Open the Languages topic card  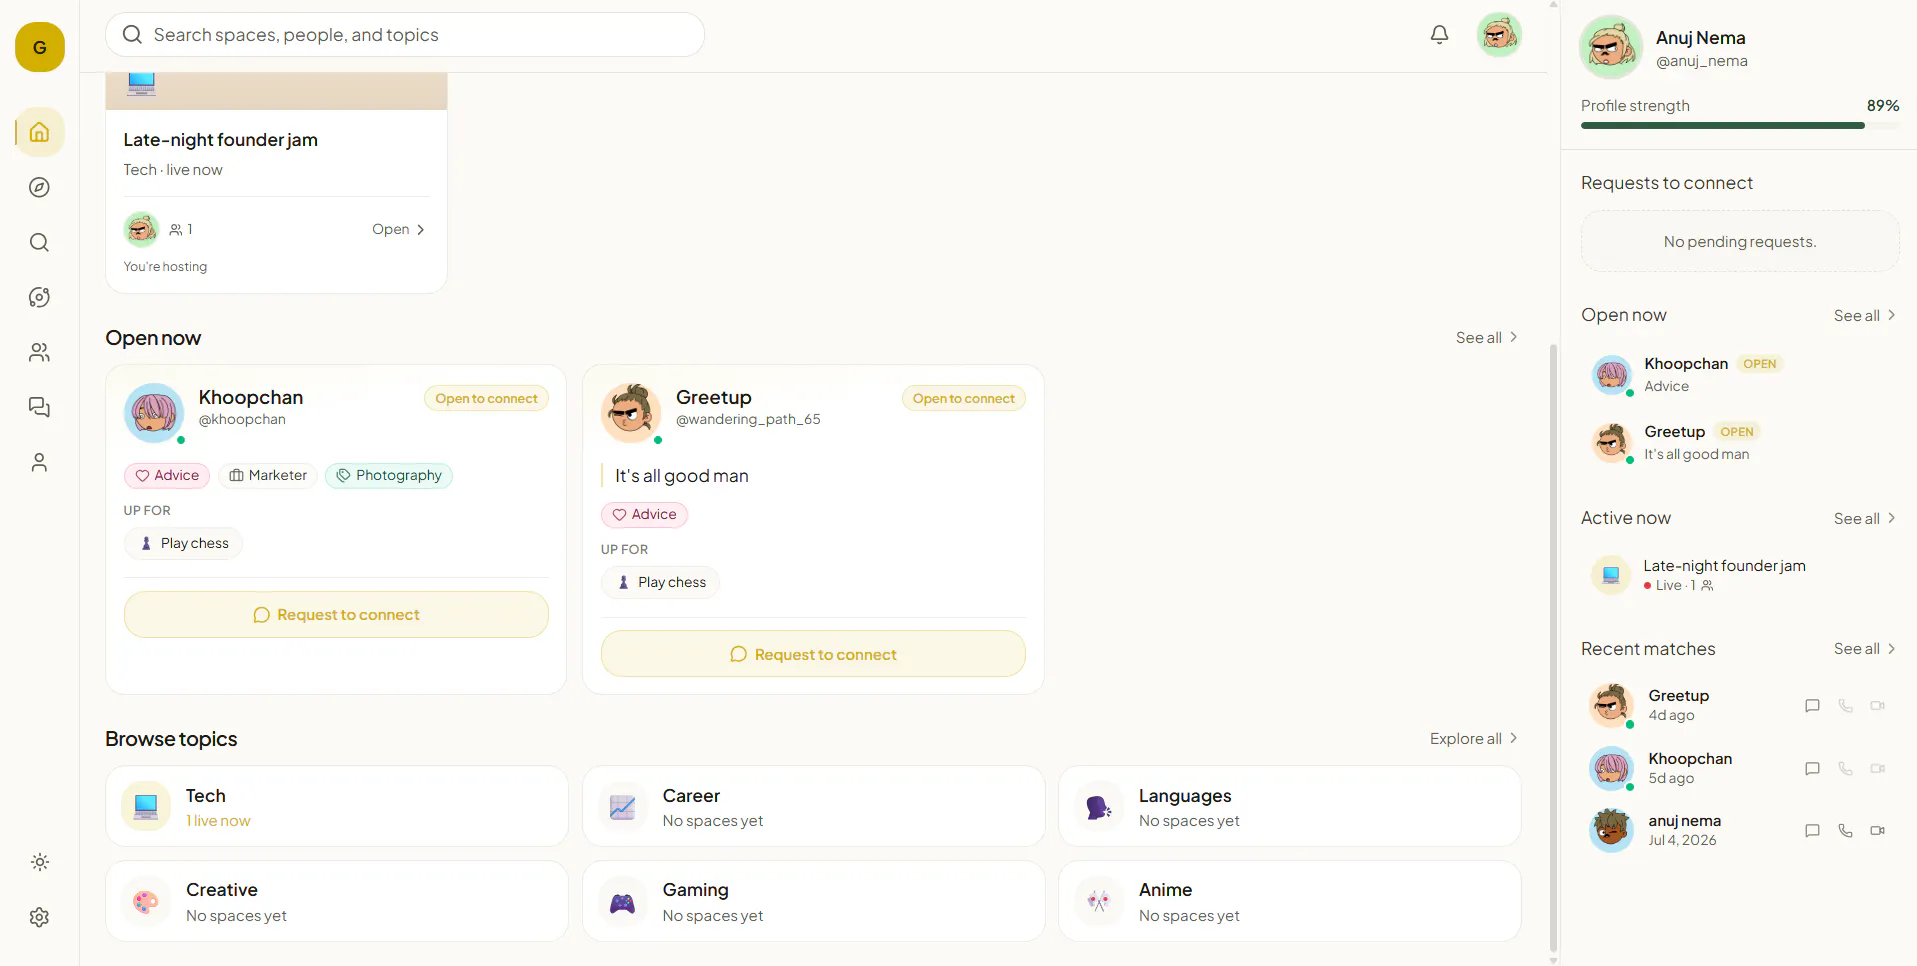pyautogui.click(x=1290, y=806)
